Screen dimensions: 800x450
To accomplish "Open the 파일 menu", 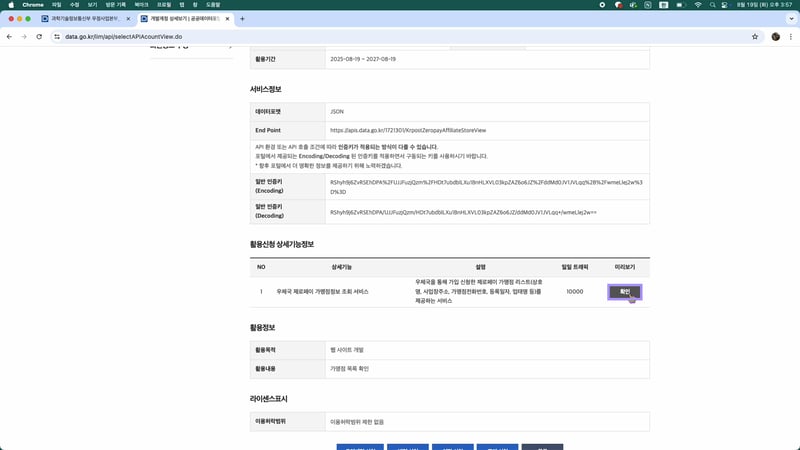I will click(57, 5).
